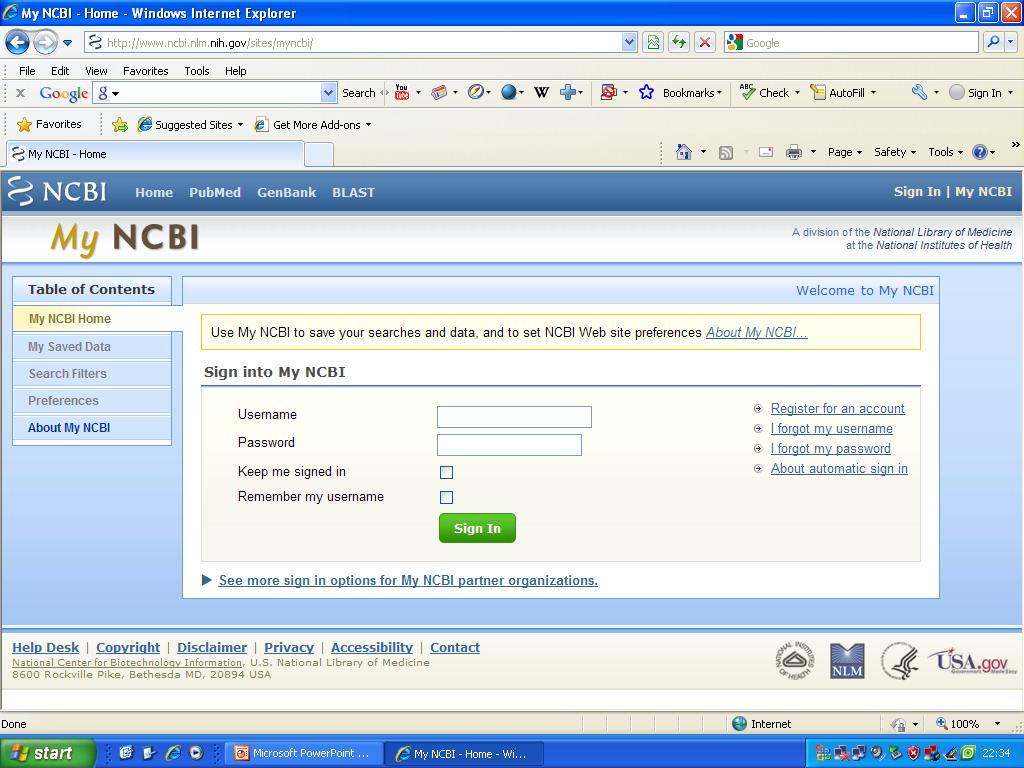Click the Compatibility View icon beside address bar
Image resolution: width=1024 pixels, height=768 pixels.
click(653, 42)
